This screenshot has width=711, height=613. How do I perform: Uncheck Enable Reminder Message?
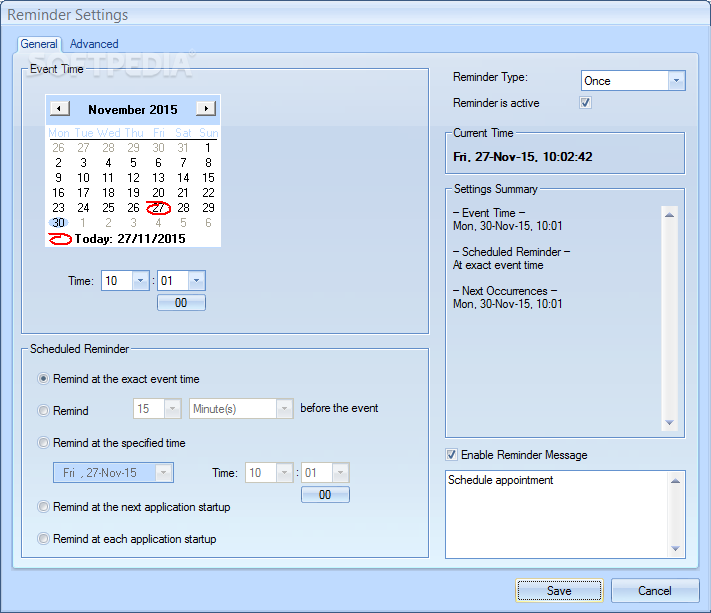pyautogui.click(x=451, y=454)
